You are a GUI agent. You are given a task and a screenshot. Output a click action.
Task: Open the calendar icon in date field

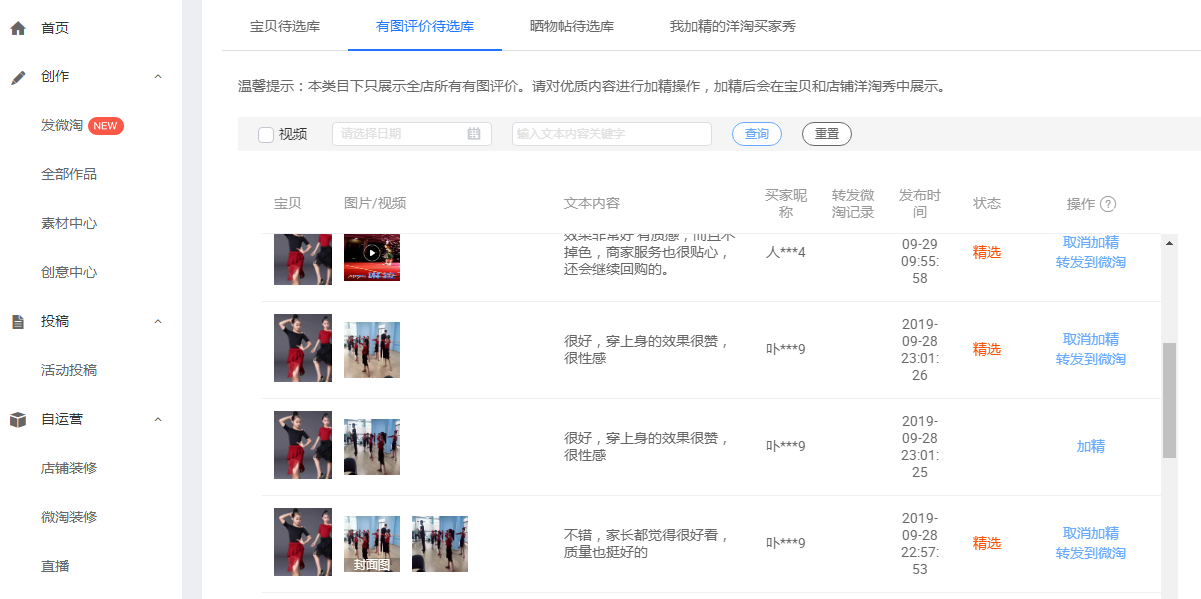pyautogui.click(x=474, y=134)
